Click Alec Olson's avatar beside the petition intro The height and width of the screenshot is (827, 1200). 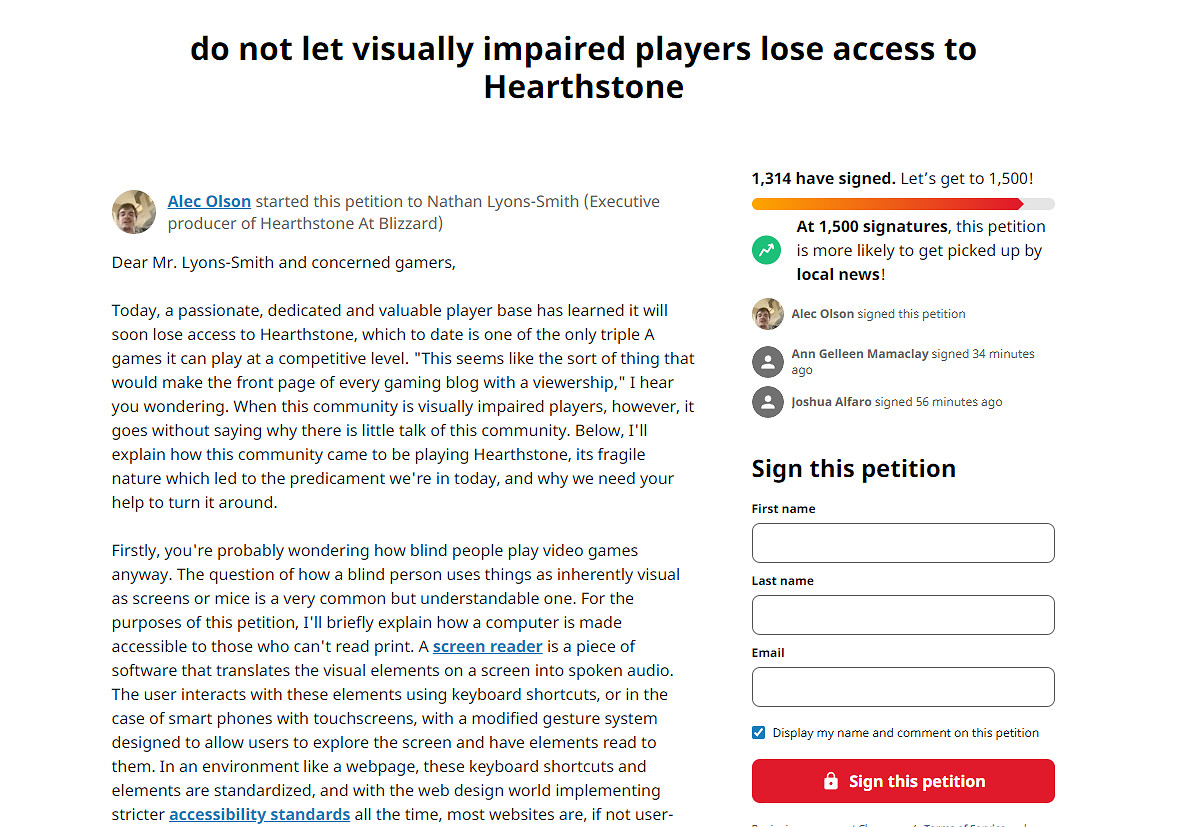coord(134,212)
